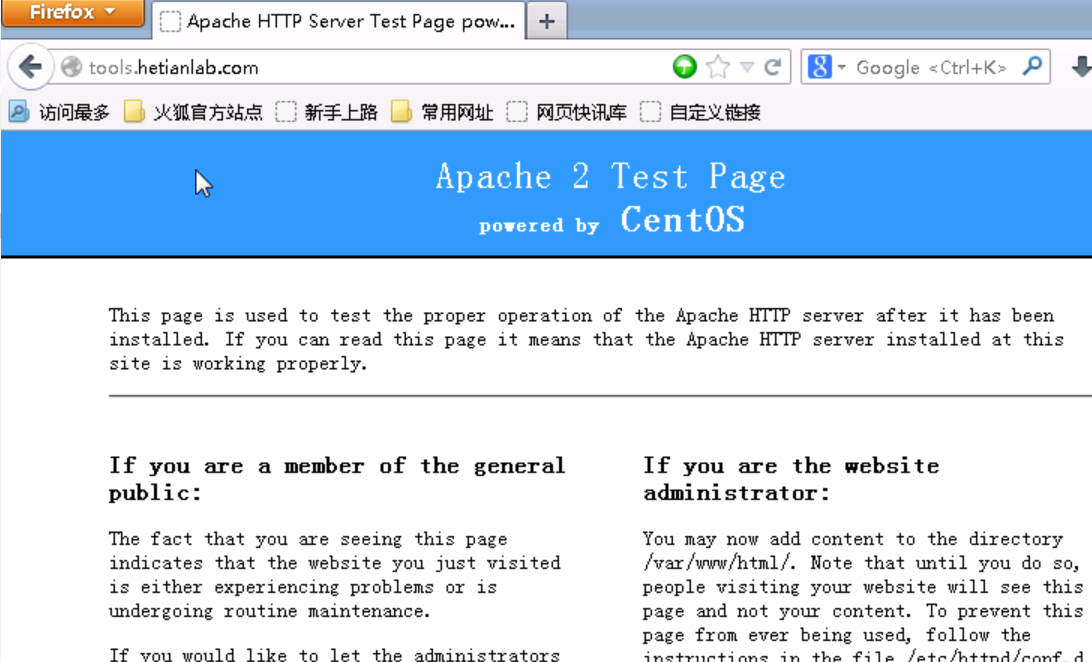The height and width of the screenshot is (662, 1092).
Task: Reload the page with the refresh icon
Action: pos(772,67)
